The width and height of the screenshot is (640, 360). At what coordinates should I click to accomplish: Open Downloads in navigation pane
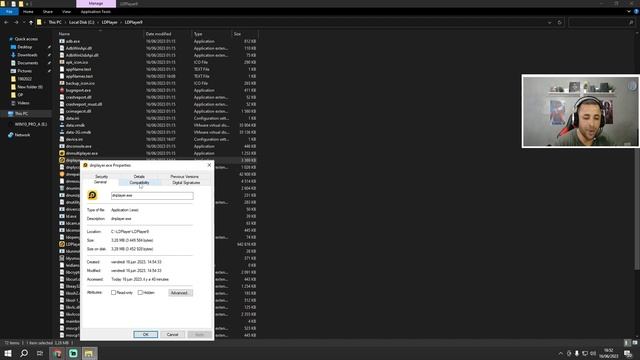[27, 55]
